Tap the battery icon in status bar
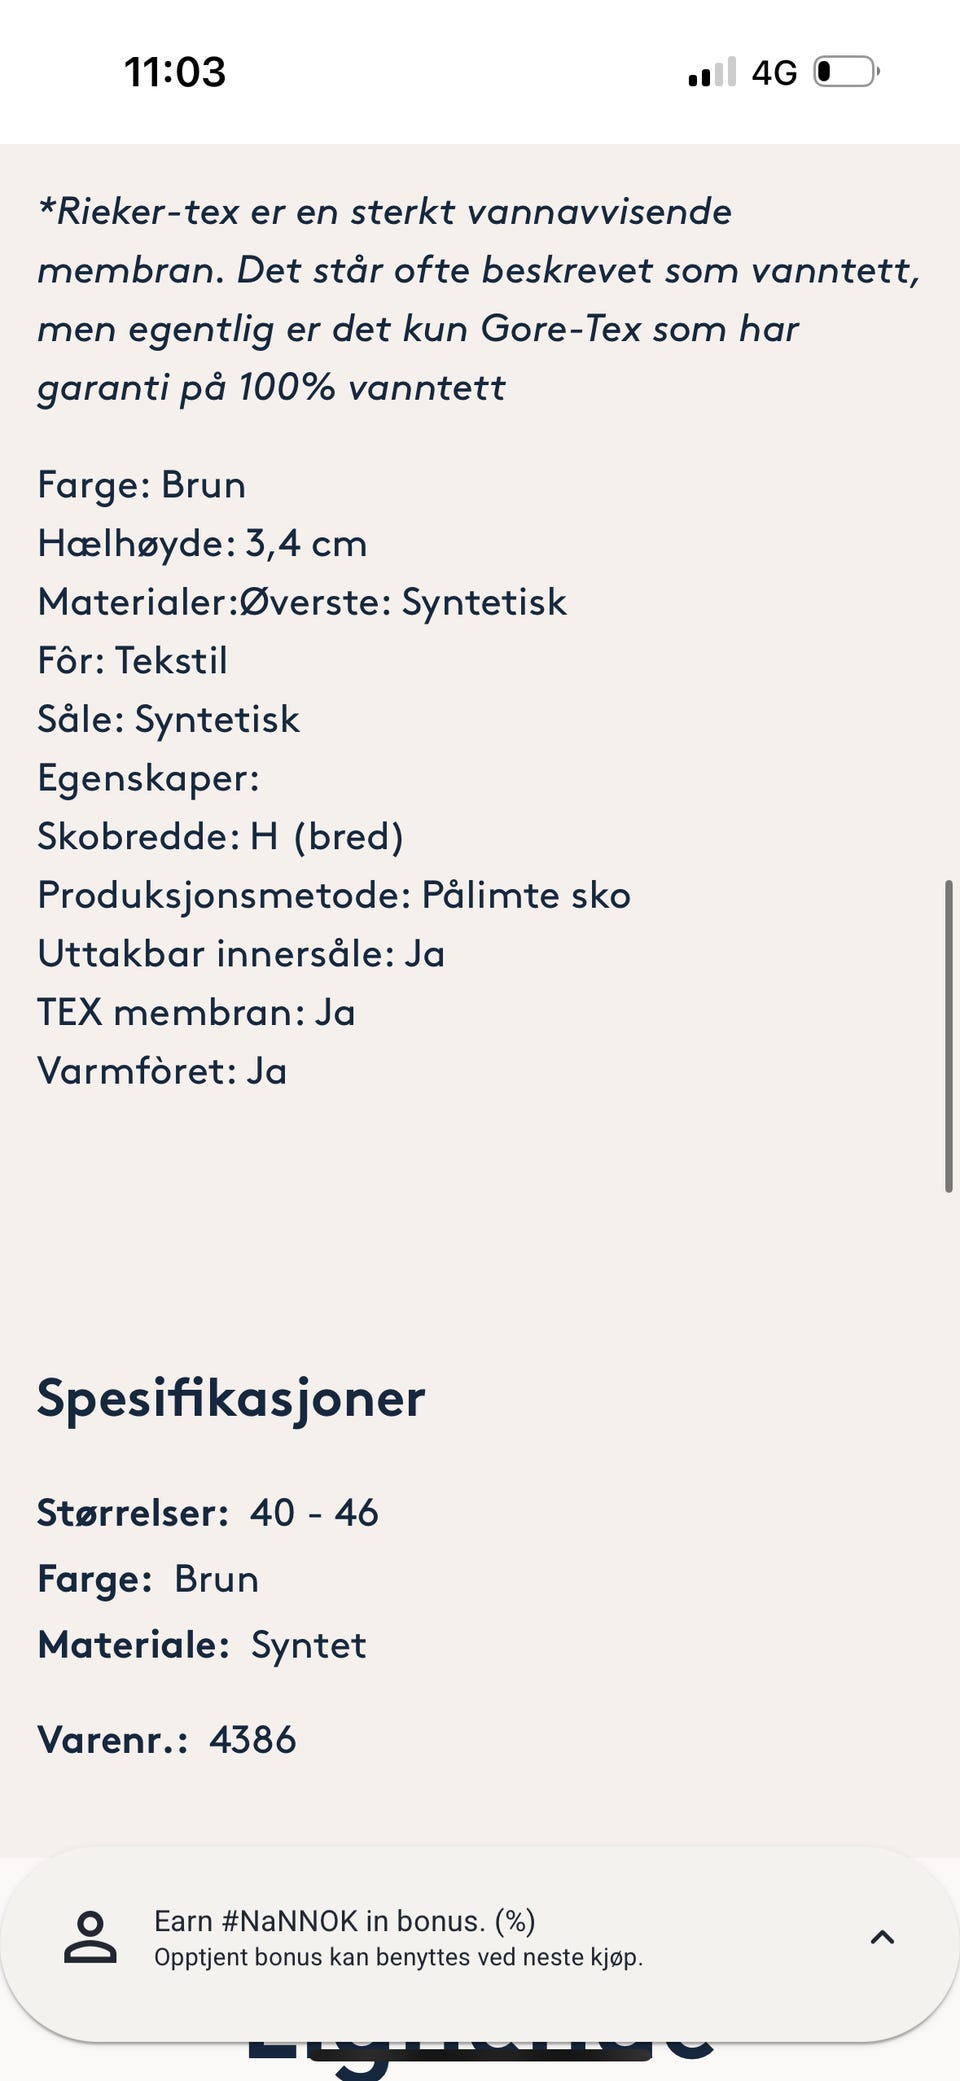 (846, 72)
